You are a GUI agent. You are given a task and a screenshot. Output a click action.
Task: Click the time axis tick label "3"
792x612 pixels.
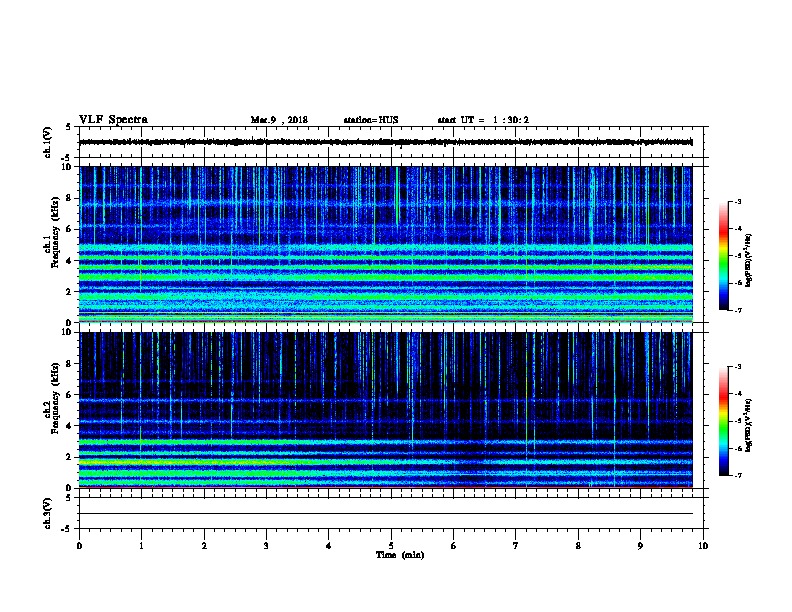(x=266, y=546)
